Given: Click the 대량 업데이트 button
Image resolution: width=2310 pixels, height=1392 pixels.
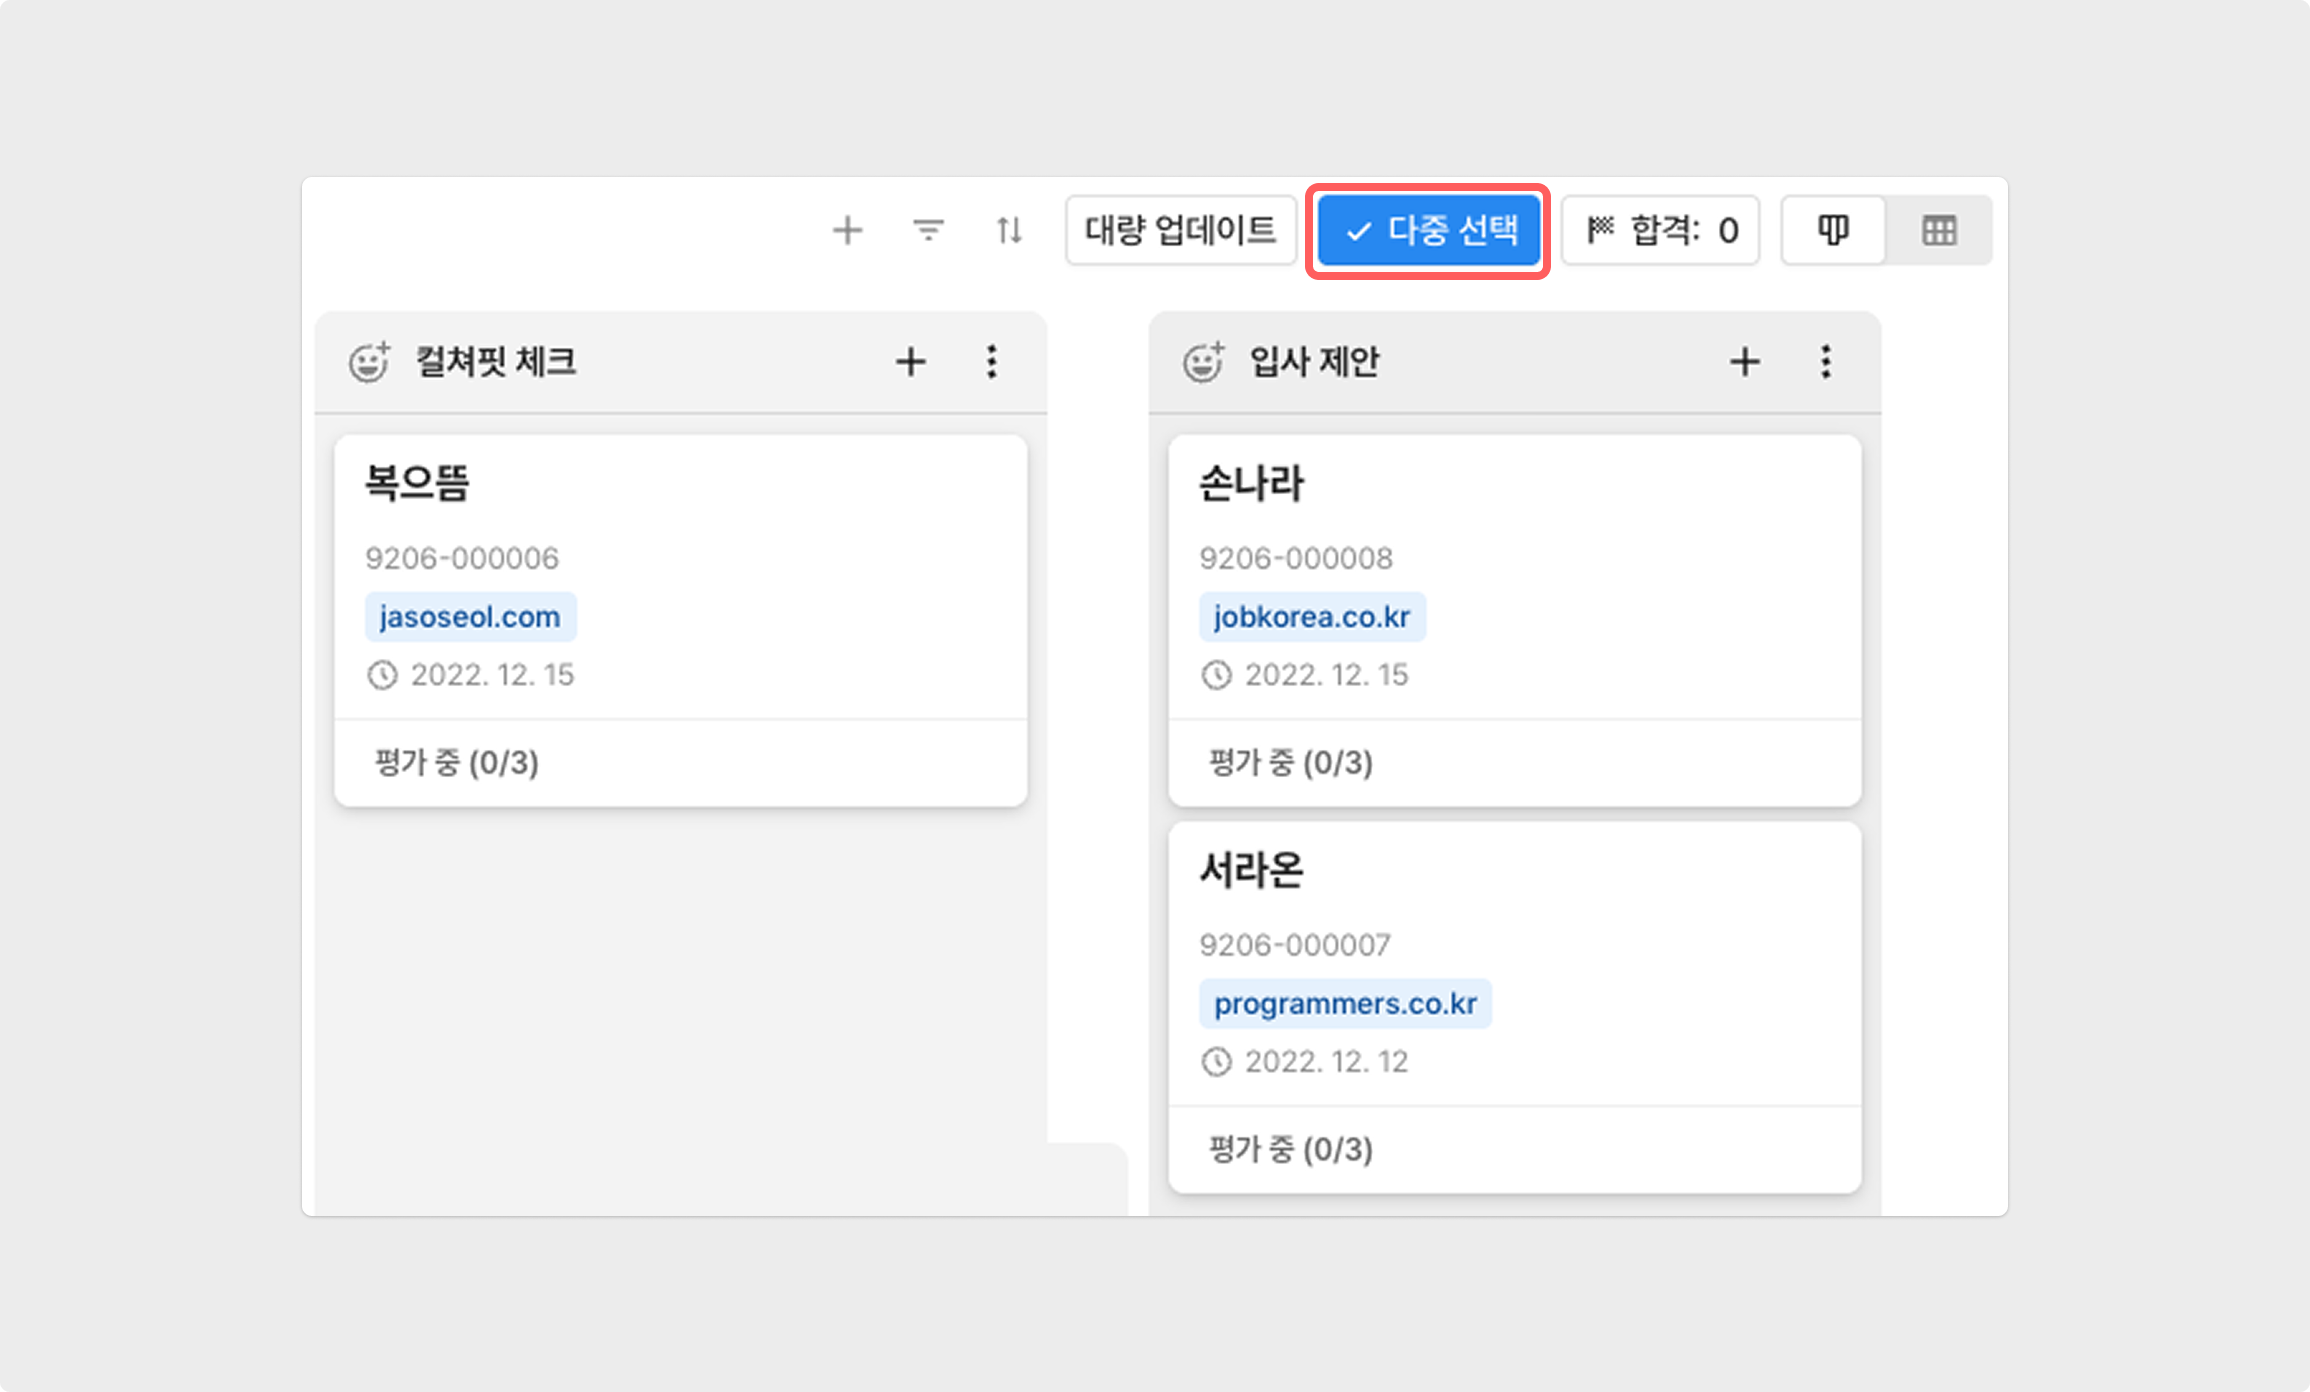Looking at the screenshot, I should [x=1180, y=231].
